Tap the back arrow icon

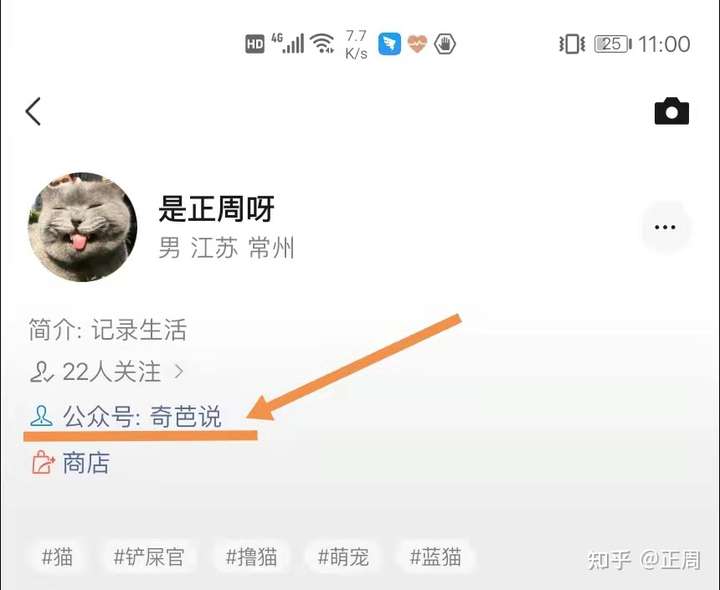pos(33,111)
